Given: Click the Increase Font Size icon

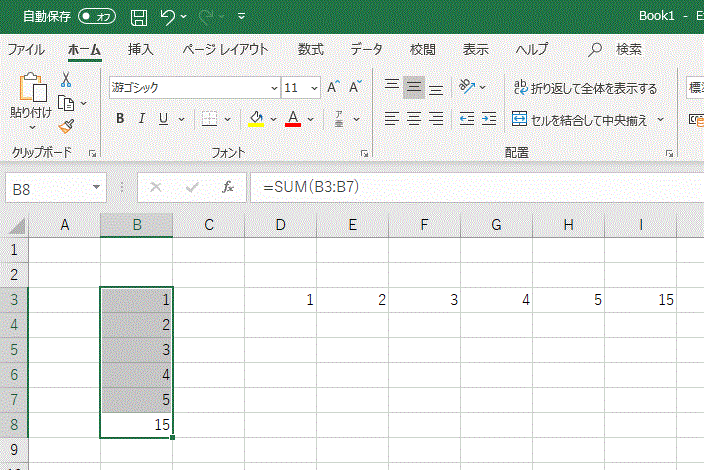Looking at the screenshot, I should click(334, 88).
